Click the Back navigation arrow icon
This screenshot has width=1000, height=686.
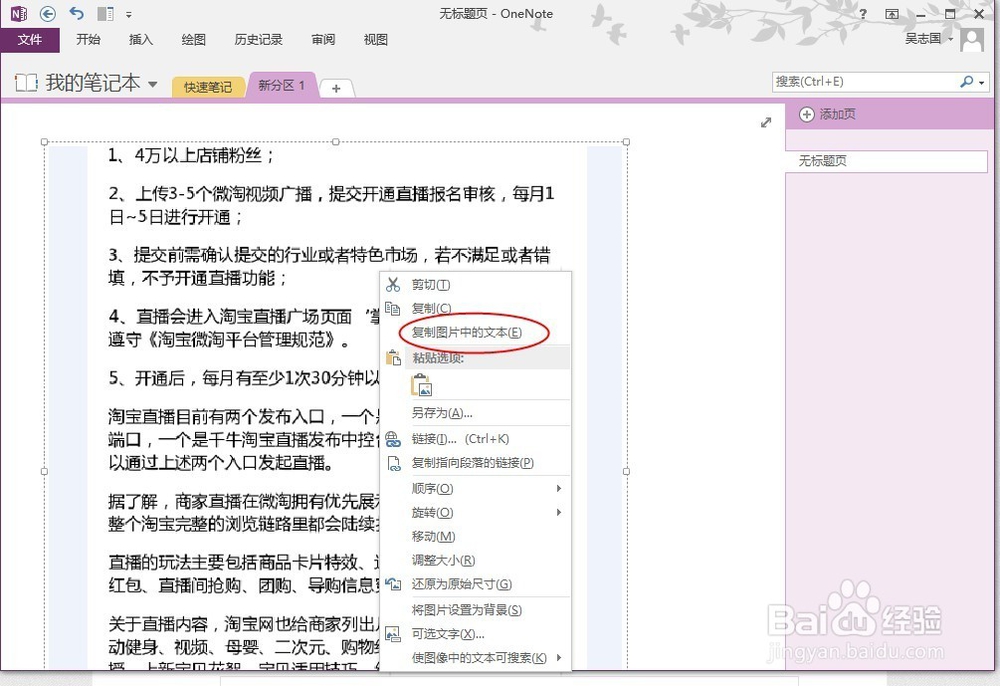(x=46, y=14)
